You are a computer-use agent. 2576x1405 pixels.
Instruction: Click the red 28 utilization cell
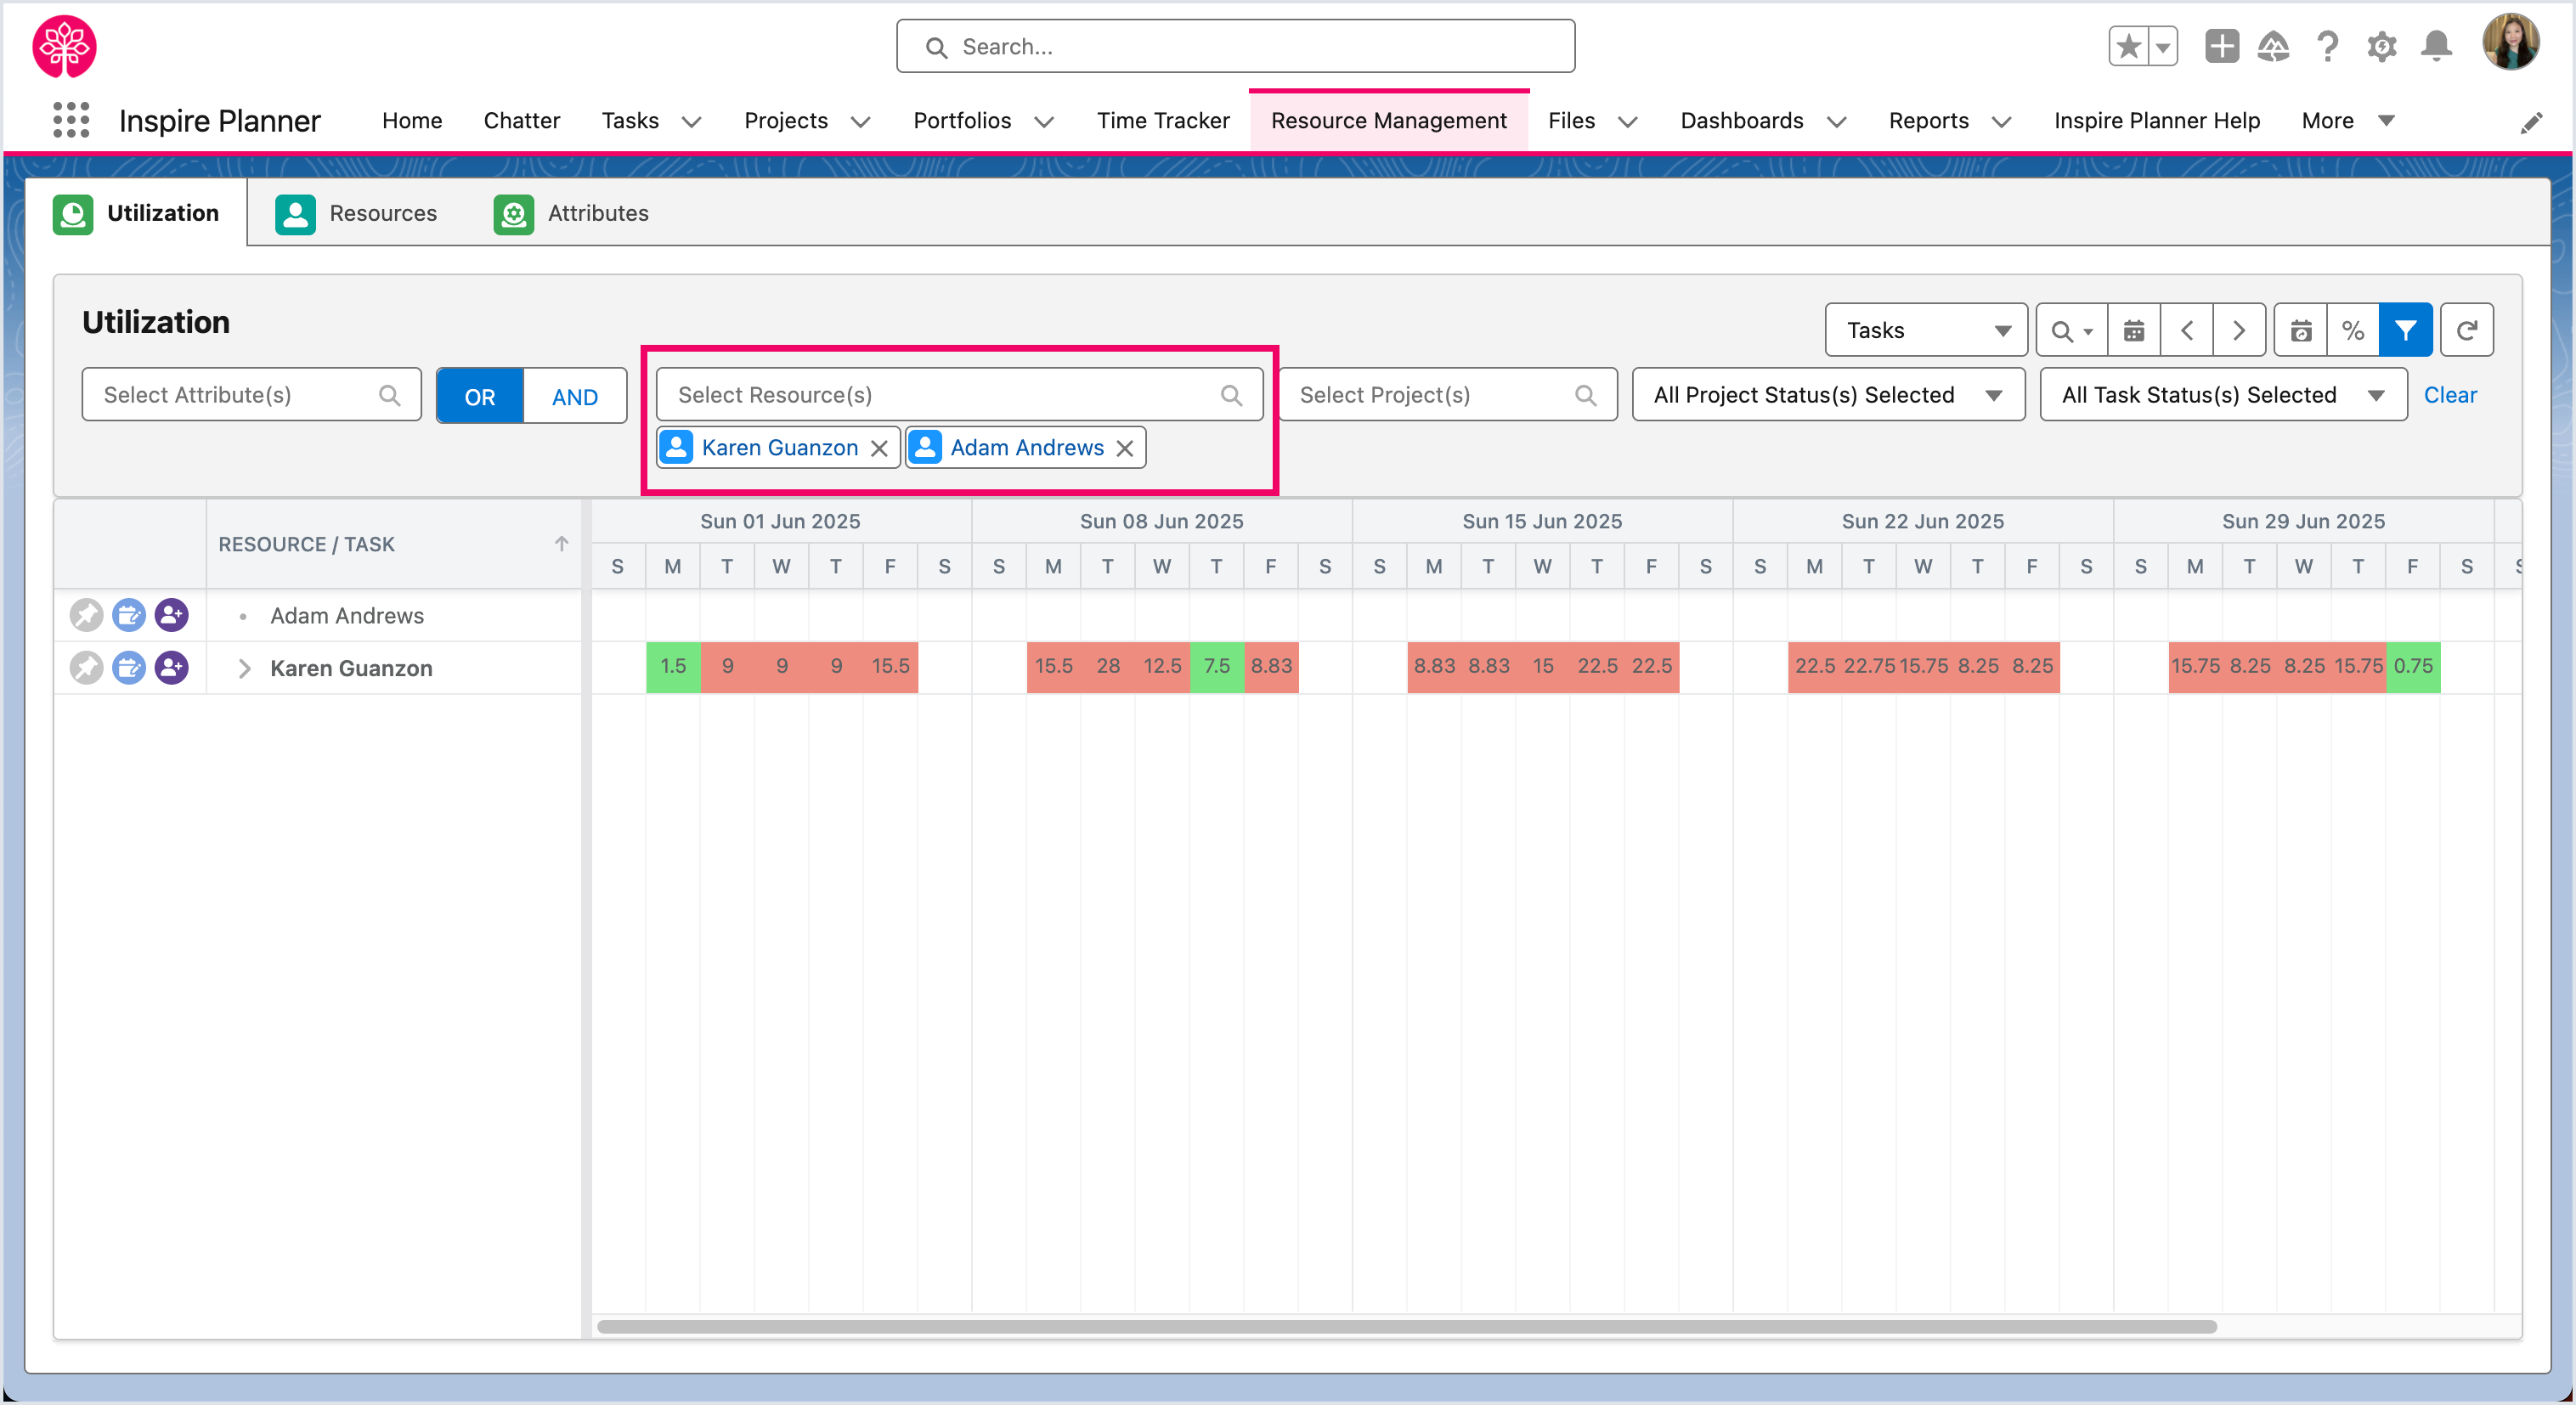coord(1108,666)
